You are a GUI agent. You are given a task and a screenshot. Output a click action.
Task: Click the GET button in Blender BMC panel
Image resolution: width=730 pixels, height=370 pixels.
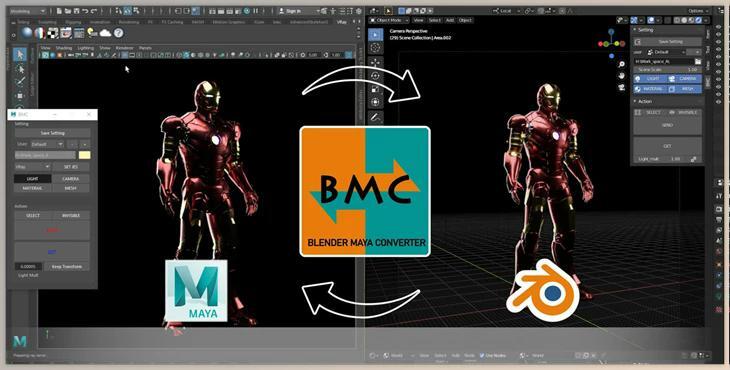[667, 146]
